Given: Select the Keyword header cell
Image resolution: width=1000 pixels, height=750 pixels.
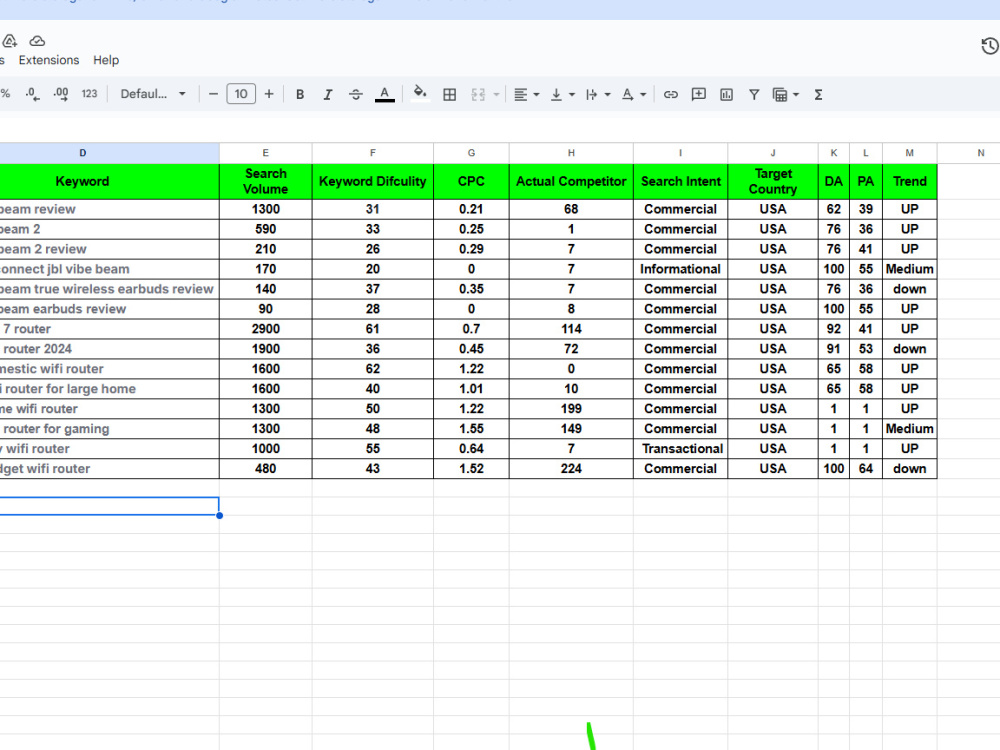Looking at the screenshot, I should [x=109, y=181].
